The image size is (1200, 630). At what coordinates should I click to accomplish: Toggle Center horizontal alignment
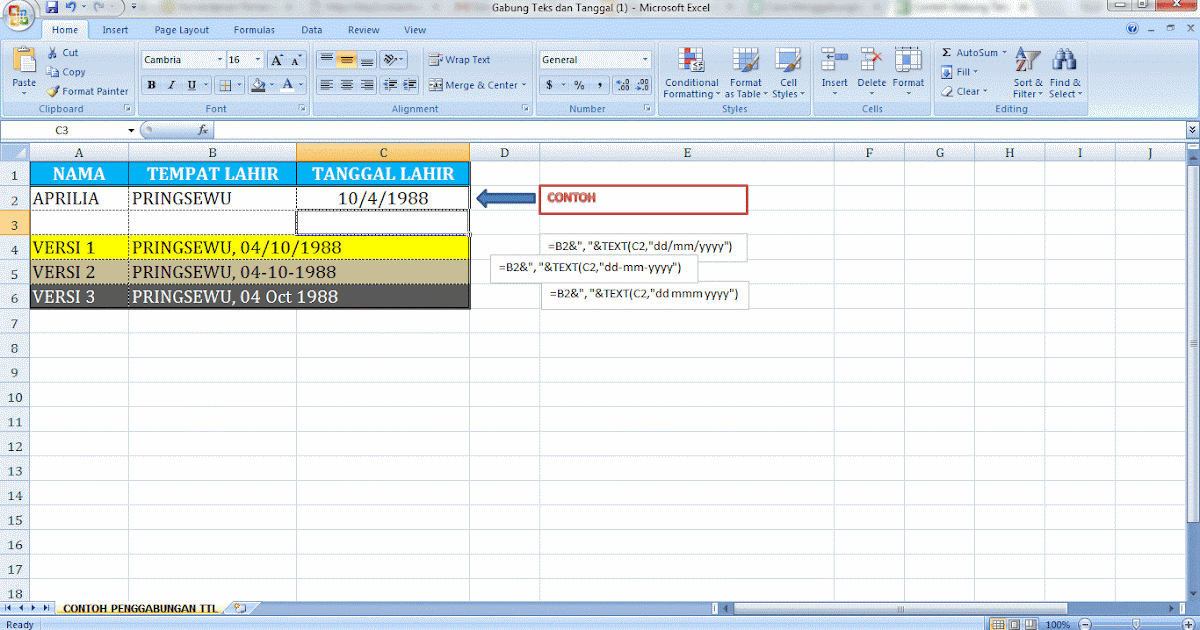tap(347, 85)
